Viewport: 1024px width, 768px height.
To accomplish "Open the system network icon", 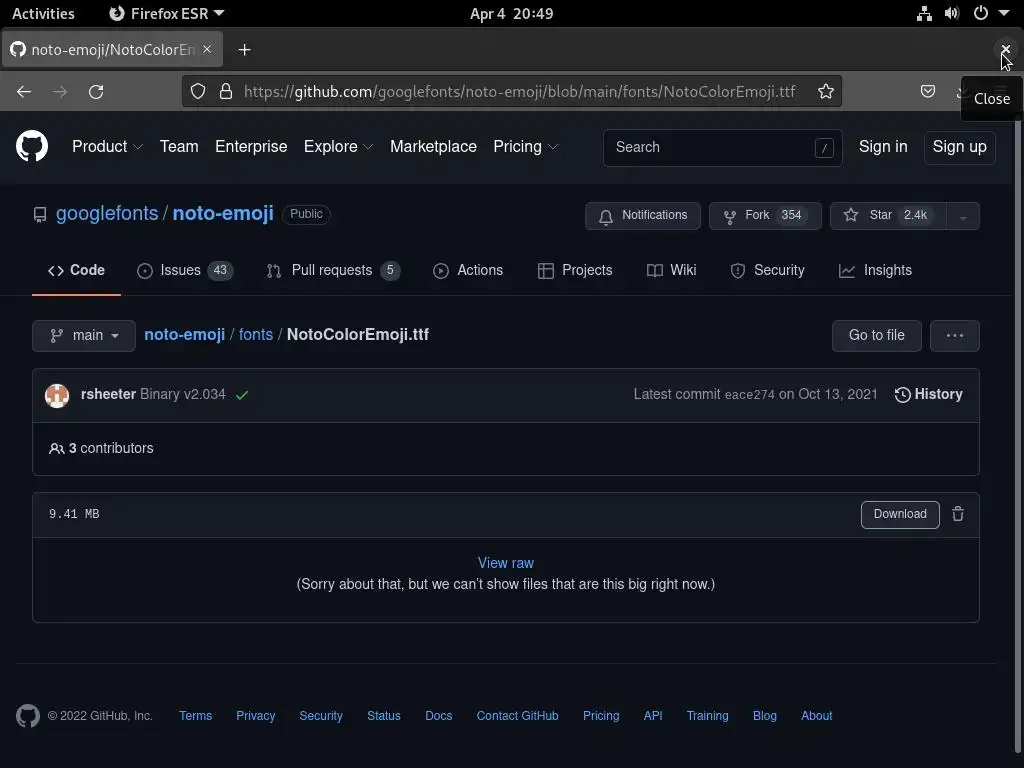I will 924,13.
